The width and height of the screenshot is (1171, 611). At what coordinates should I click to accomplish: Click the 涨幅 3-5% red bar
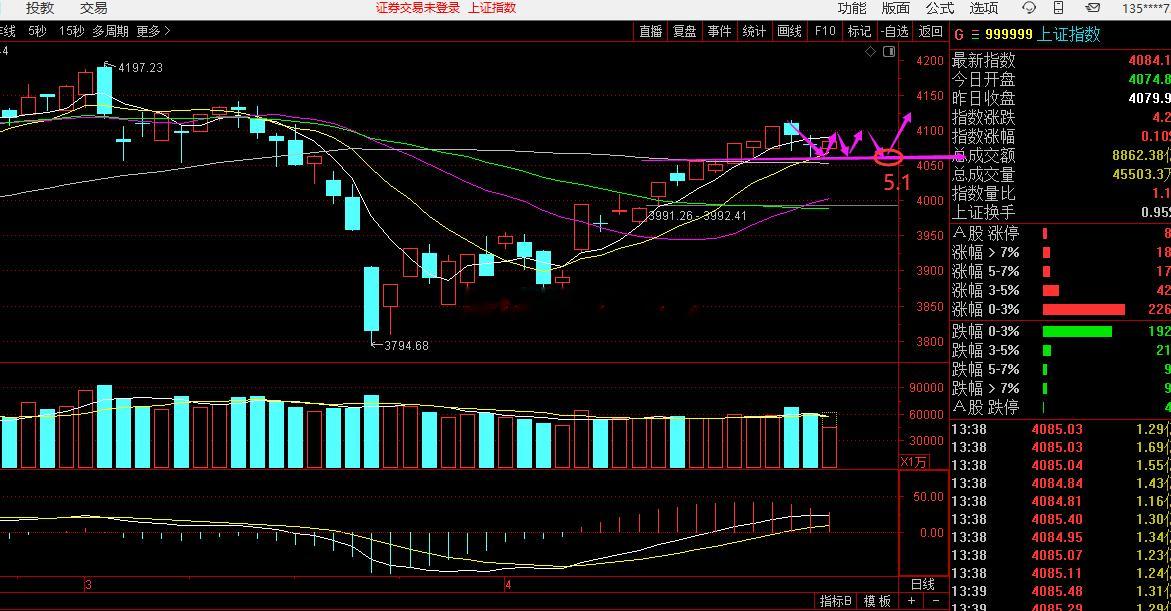[x=1051, y=291]
